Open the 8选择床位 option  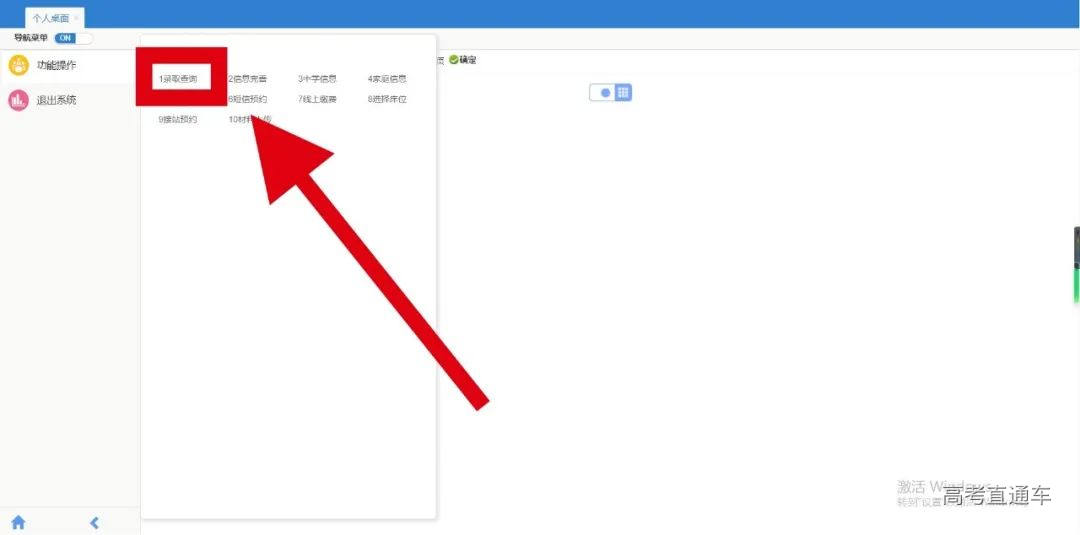click(x=387, y=99)
